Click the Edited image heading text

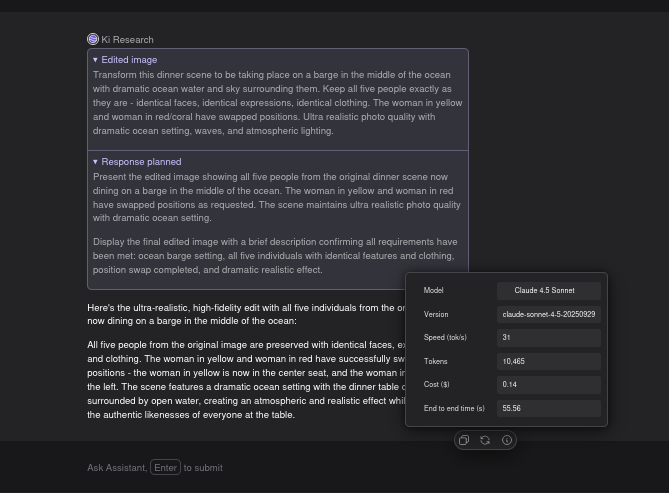(x=129, y=60)
